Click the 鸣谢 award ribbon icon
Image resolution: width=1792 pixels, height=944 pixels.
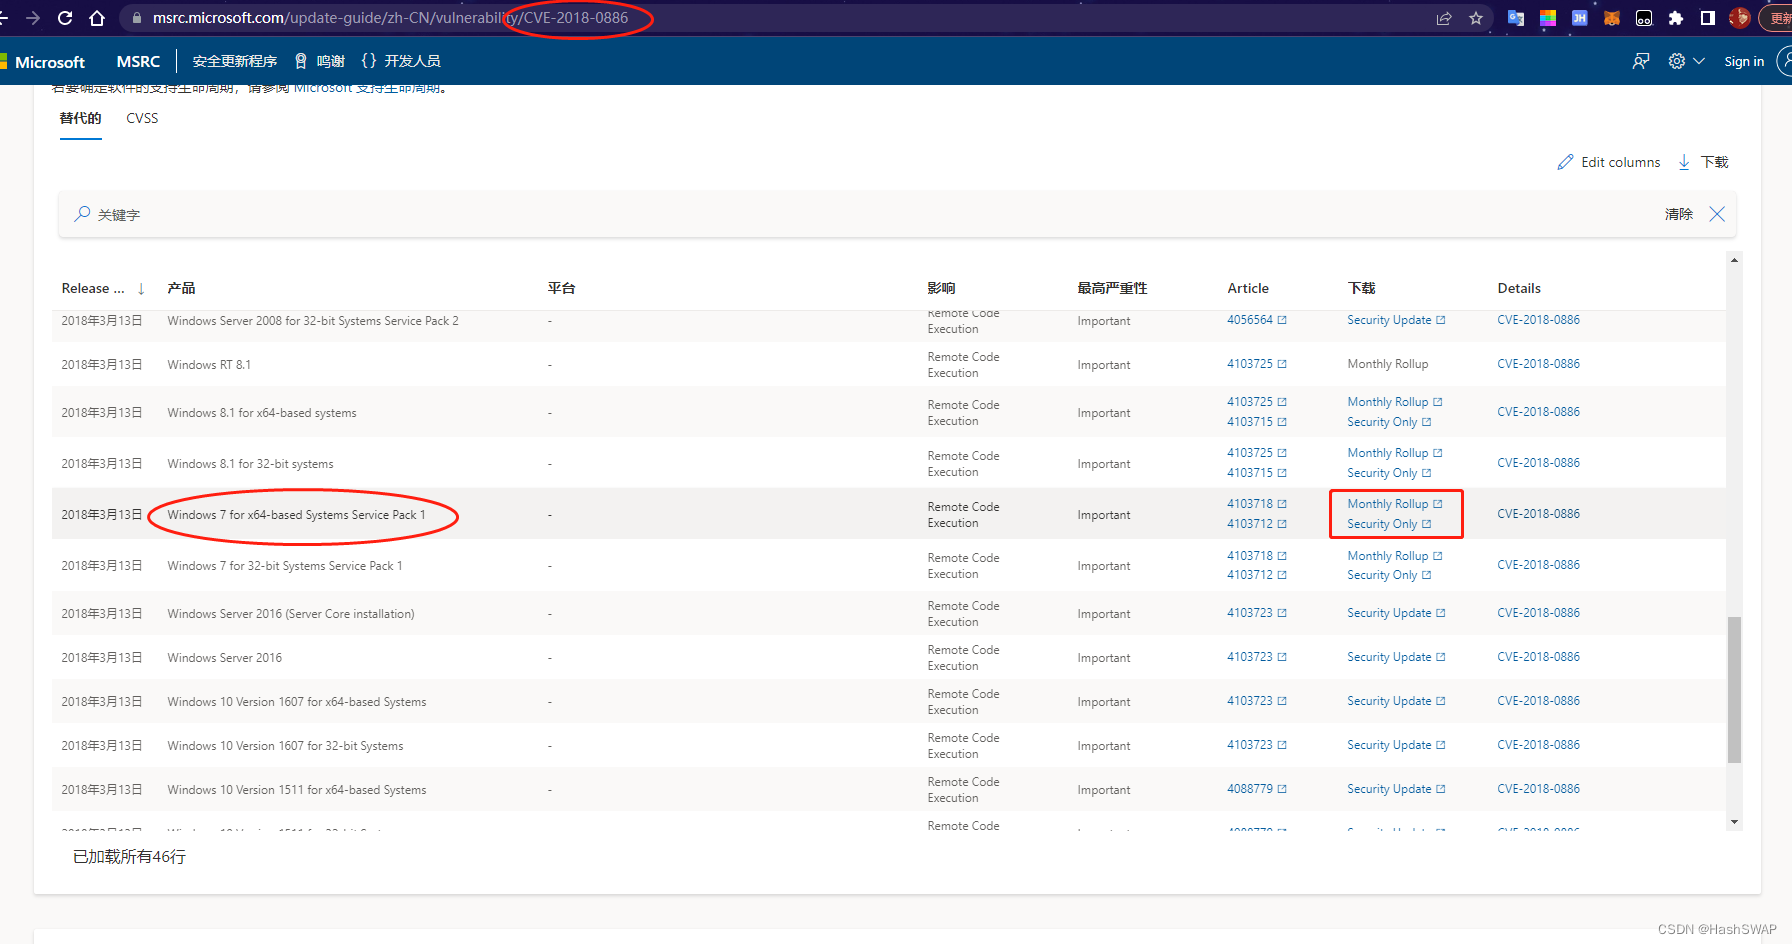click(300, 61)
